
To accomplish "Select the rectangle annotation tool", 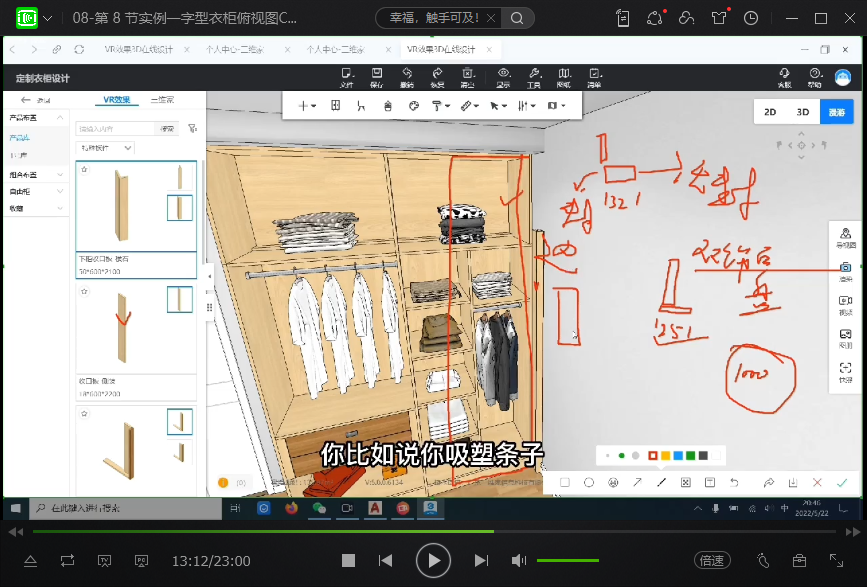I will pos(565,482).
